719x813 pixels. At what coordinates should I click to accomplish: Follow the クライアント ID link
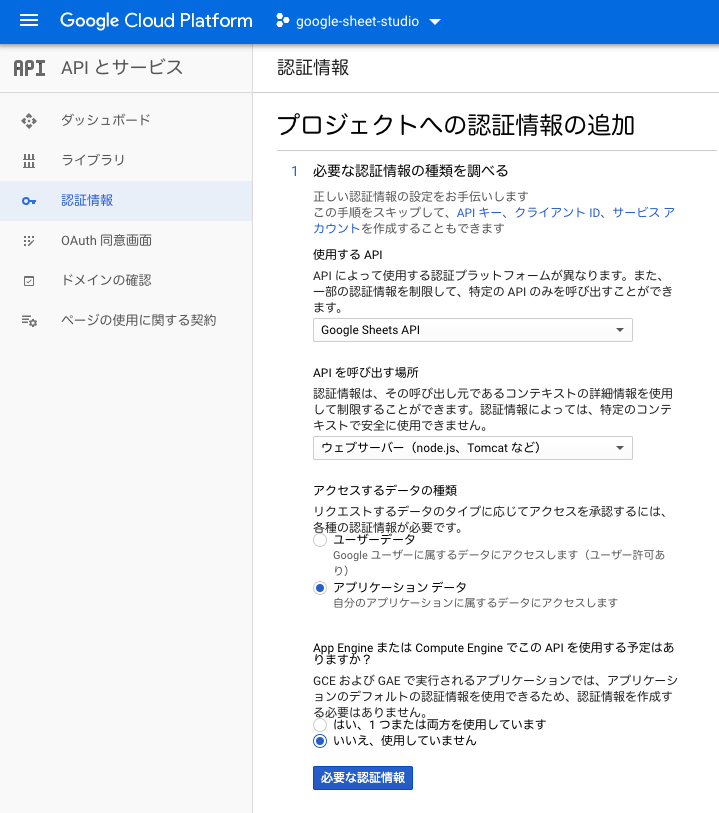pyautogui.click(x=557, y=213)
